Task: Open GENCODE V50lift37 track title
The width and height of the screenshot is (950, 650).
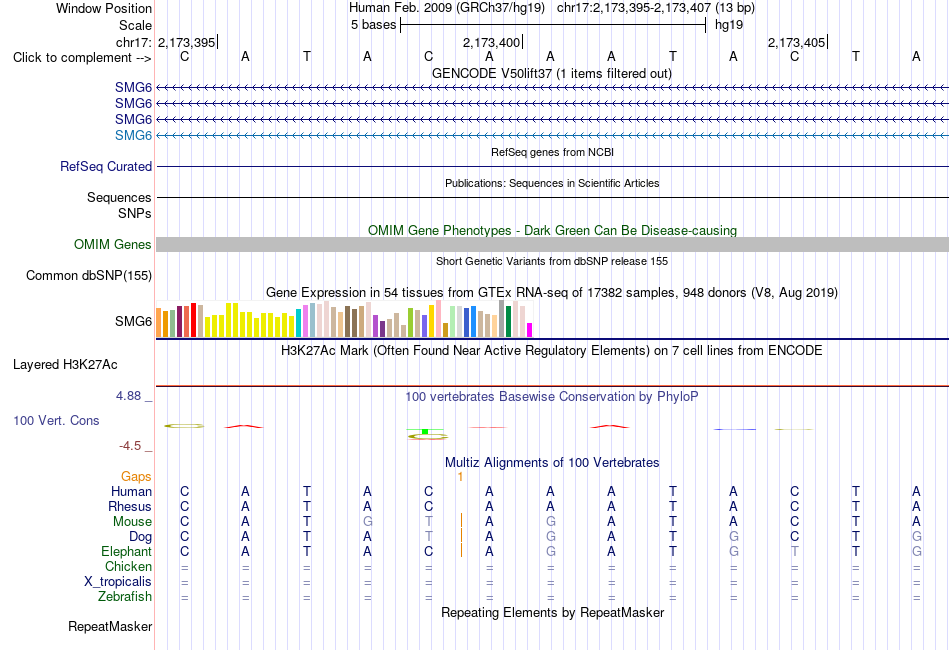Action: [x=552, y=73]
